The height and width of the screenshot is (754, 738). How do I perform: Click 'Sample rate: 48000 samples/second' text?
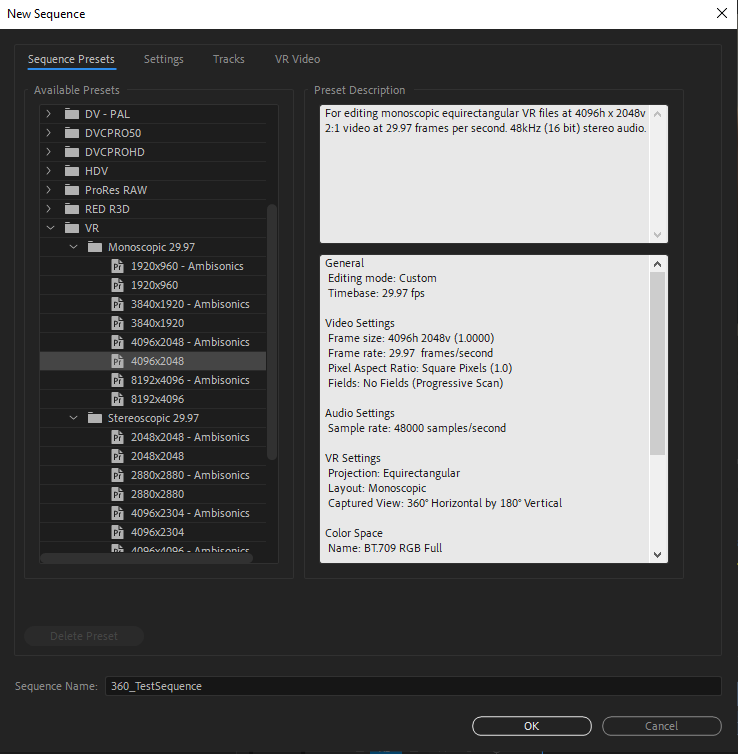pos(417,428)
